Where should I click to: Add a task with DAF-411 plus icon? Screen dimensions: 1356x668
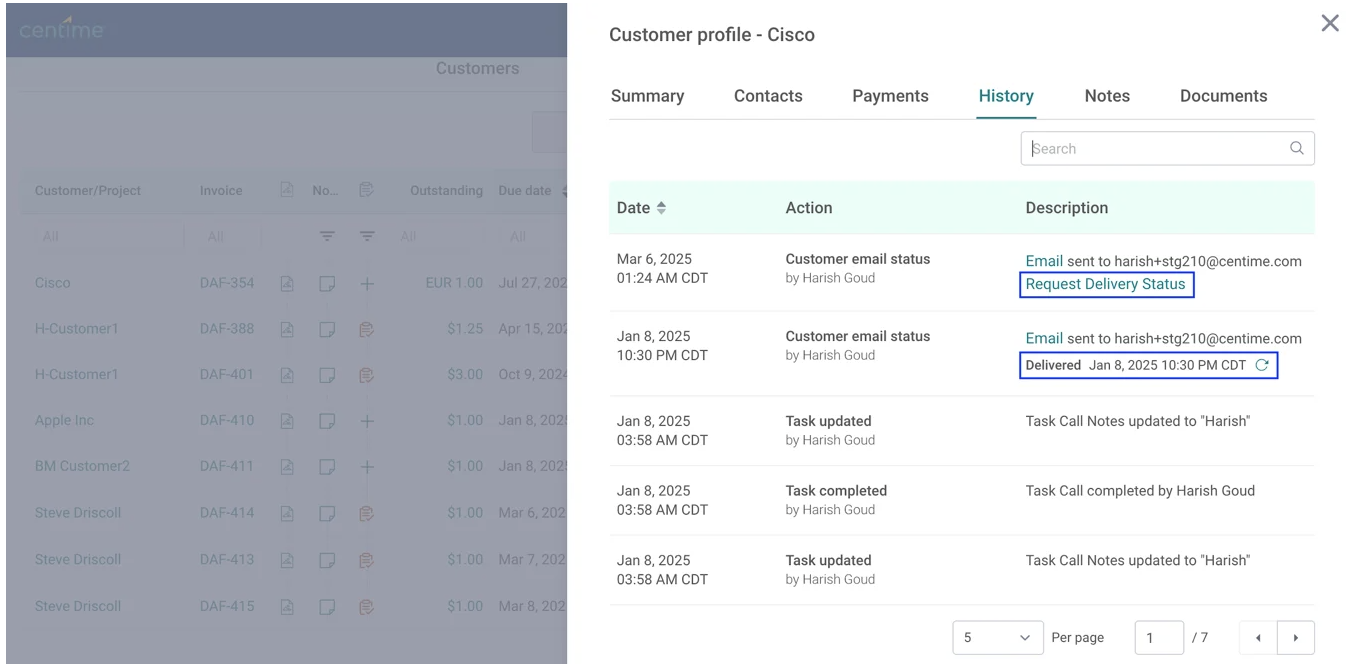(x=367, y=466)
